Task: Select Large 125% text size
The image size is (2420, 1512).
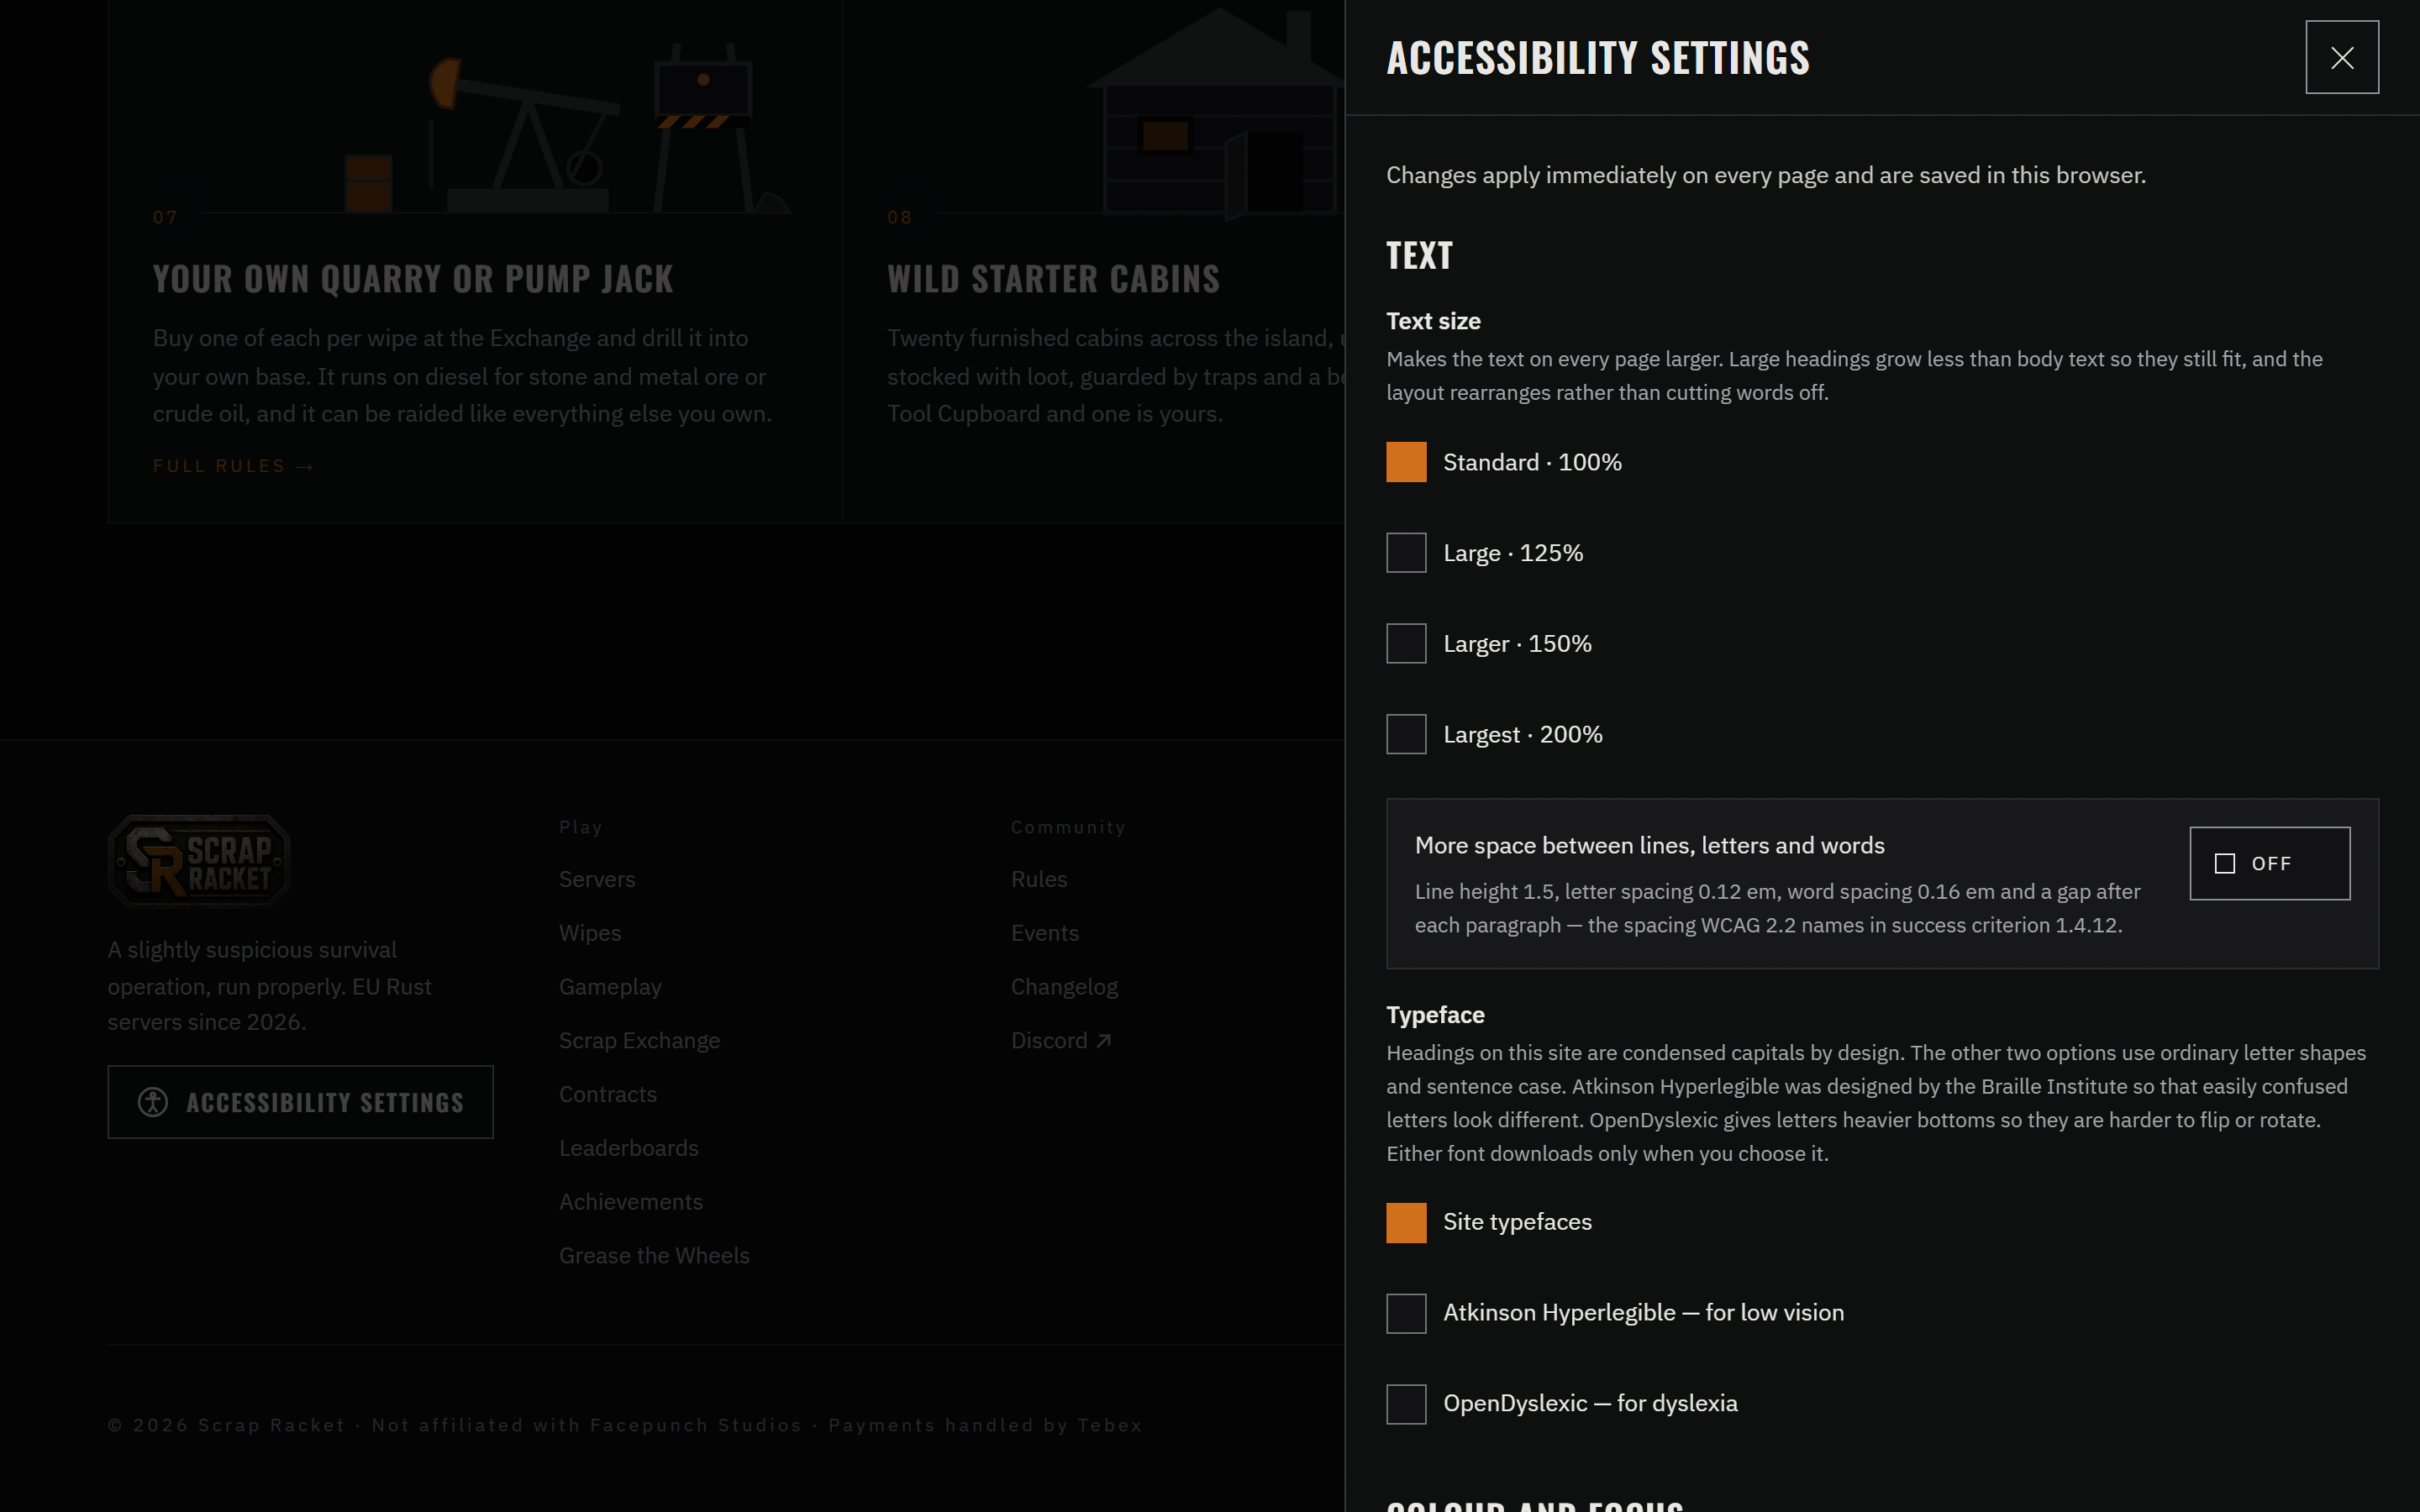Action: point(1485,553)
